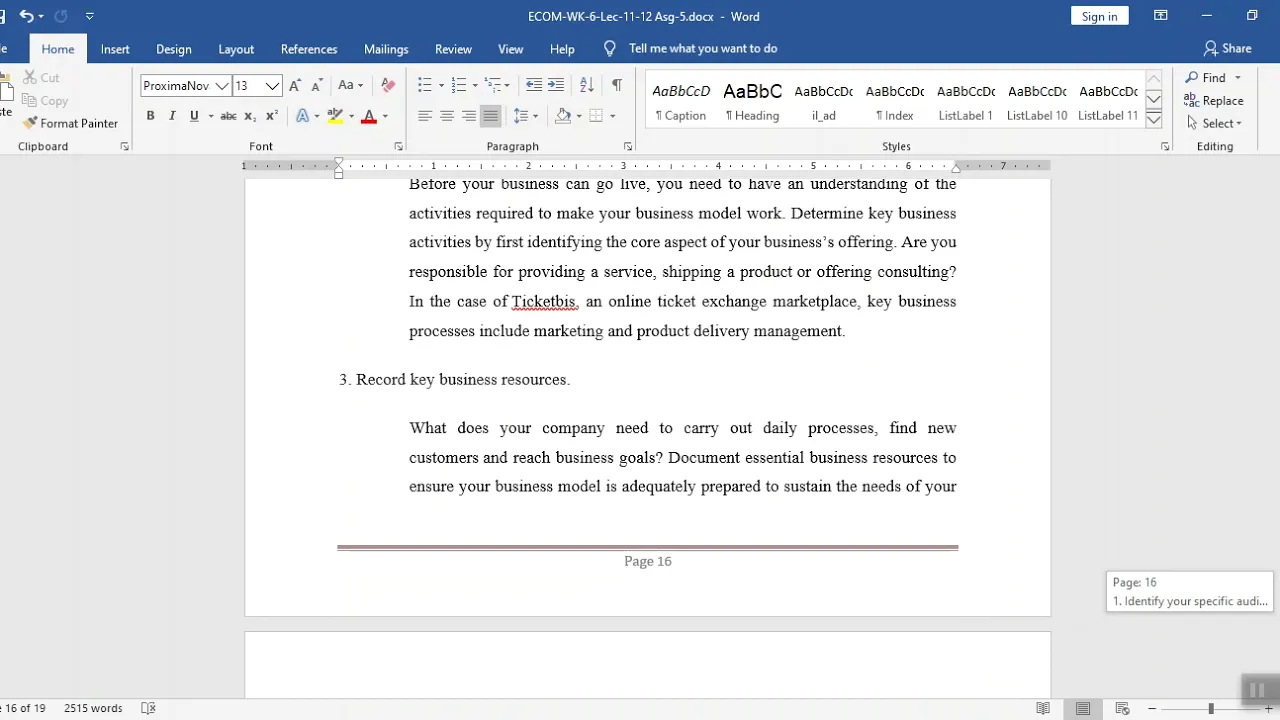Screen dimensions: 1280x720
Task: Open the Design tab
Action: (174, 49)
